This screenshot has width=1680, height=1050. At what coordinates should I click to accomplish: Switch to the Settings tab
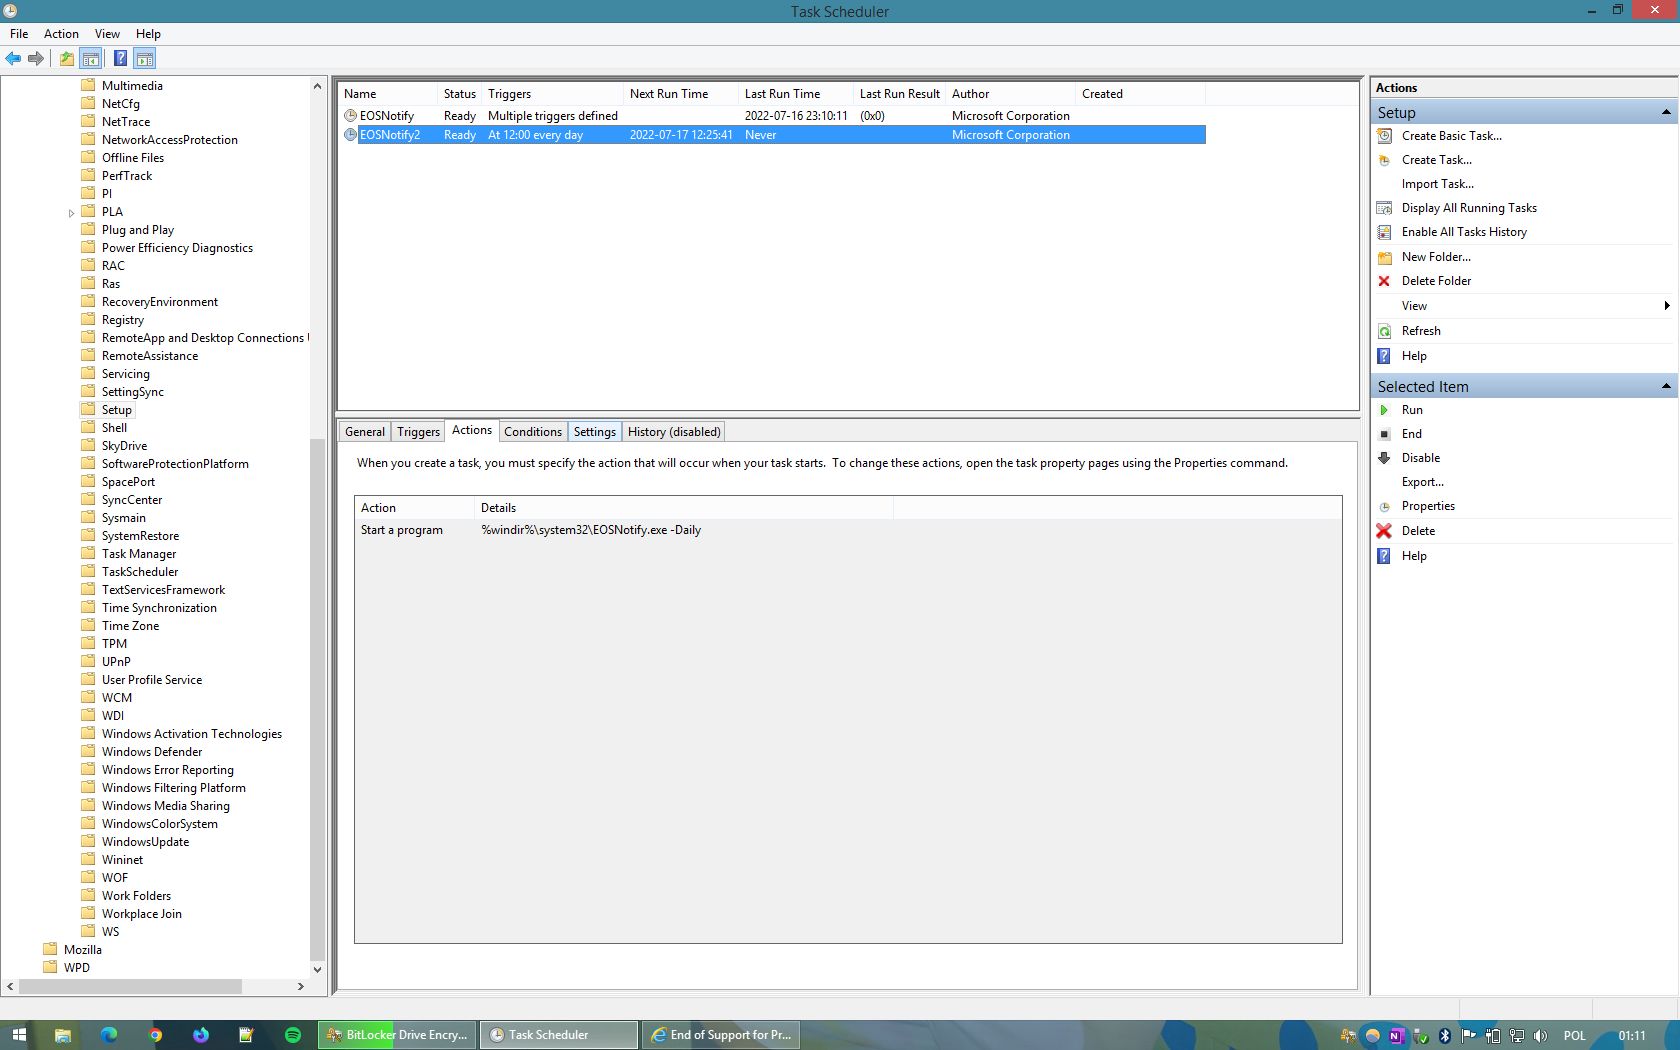click(x=595, y=432)
